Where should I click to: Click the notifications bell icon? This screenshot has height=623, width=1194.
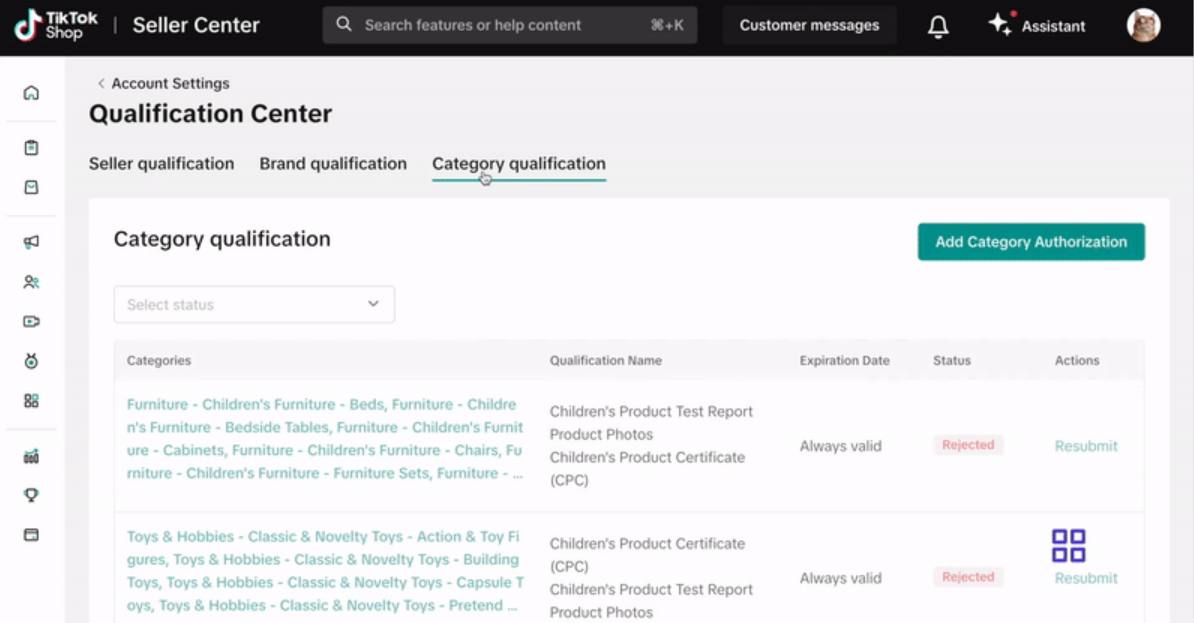(938, 26)
